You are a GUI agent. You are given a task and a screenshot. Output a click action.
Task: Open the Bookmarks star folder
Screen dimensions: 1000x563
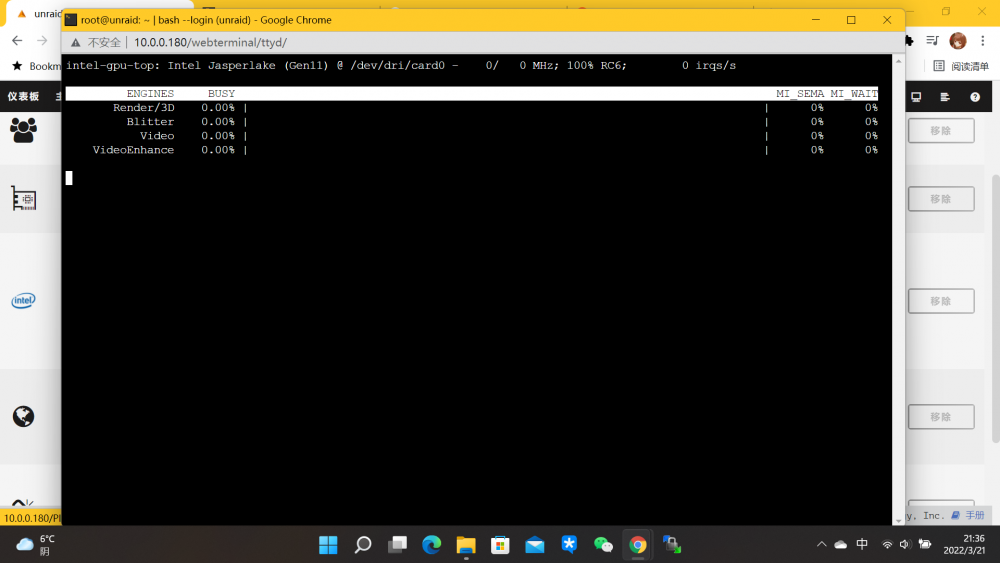click(x=36, y=66)
